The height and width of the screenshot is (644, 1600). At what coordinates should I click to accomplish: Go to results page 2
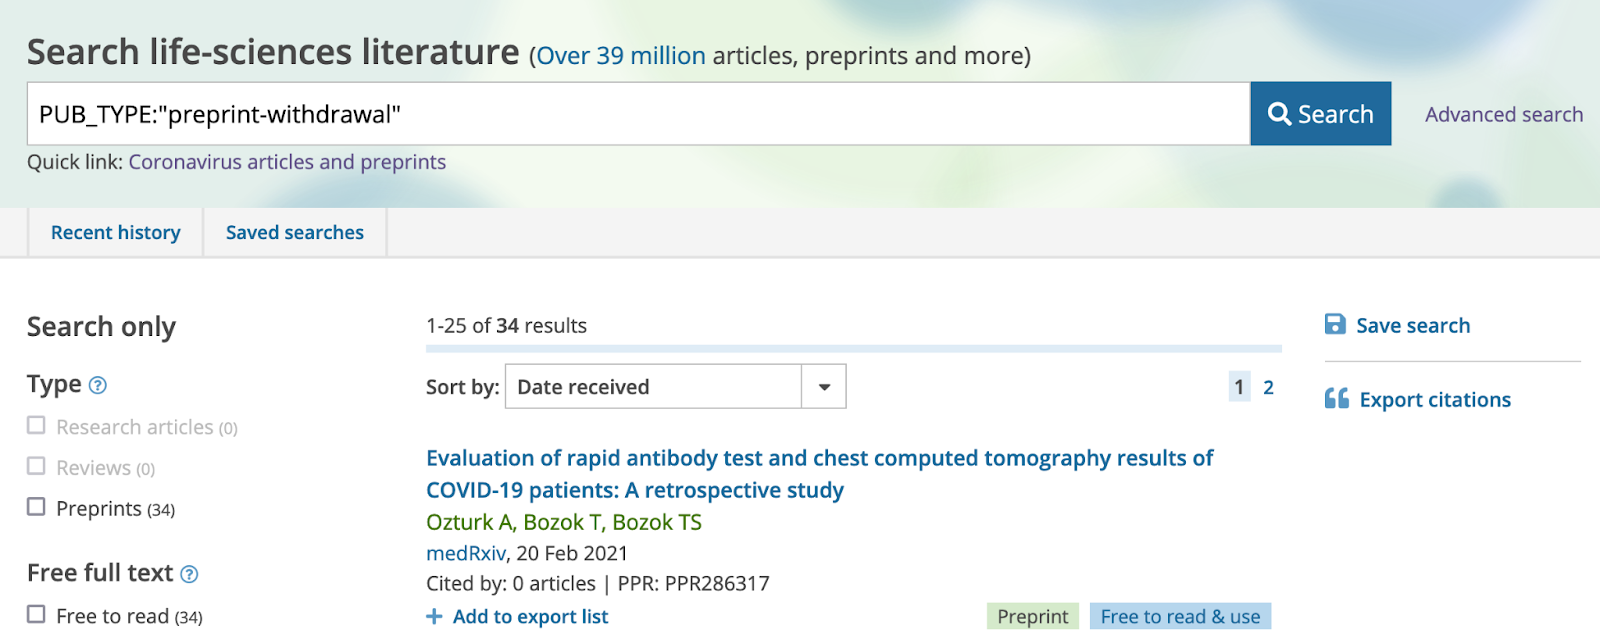[1268, 387]
